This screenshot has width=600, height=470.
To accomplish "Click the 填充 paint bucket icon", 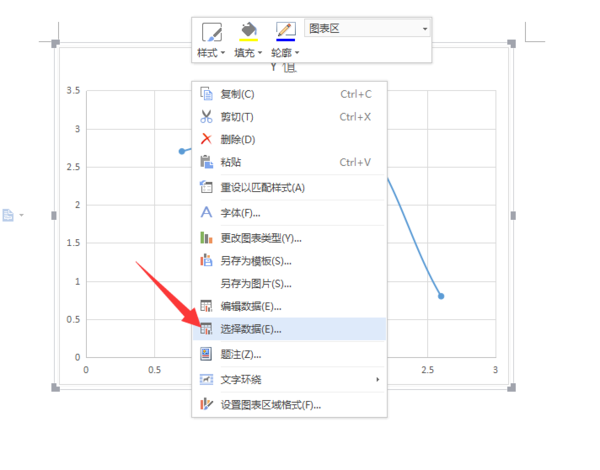I will point(249,29).
